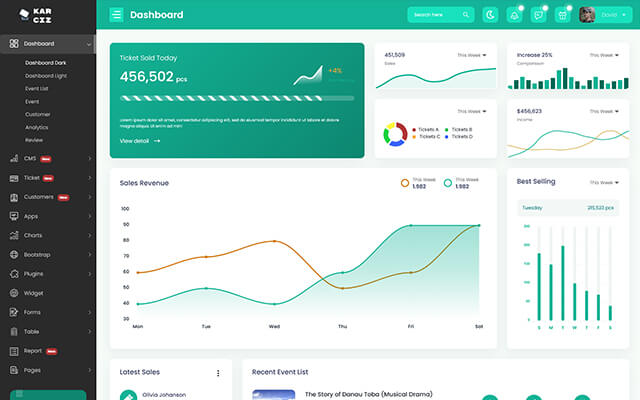Open notifications bell icon in header
This screenshot has width=640, height=400.
pyautogui.click(x=514, y=15)
